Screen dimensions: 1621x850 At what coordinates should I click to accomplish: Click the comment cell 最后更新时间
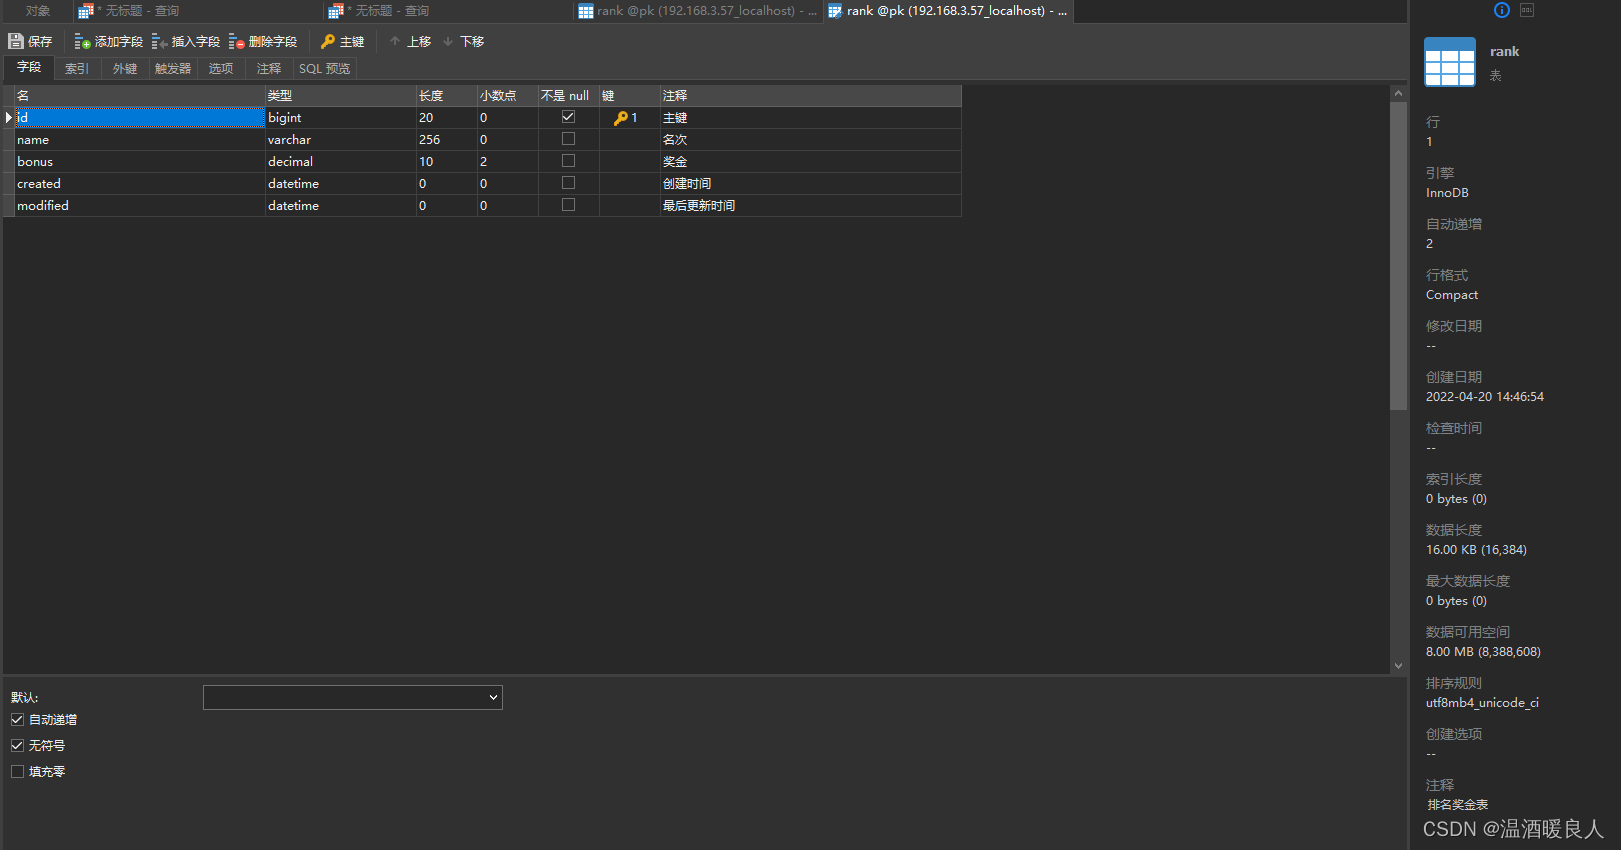tap(811, 206)
